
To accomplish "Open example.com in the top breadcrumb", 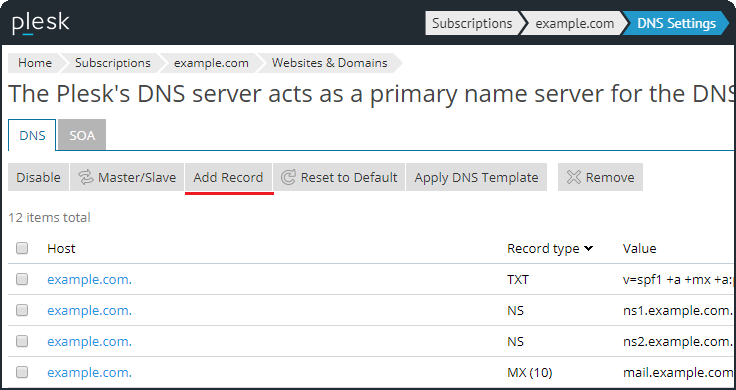I will coord(575,23).
